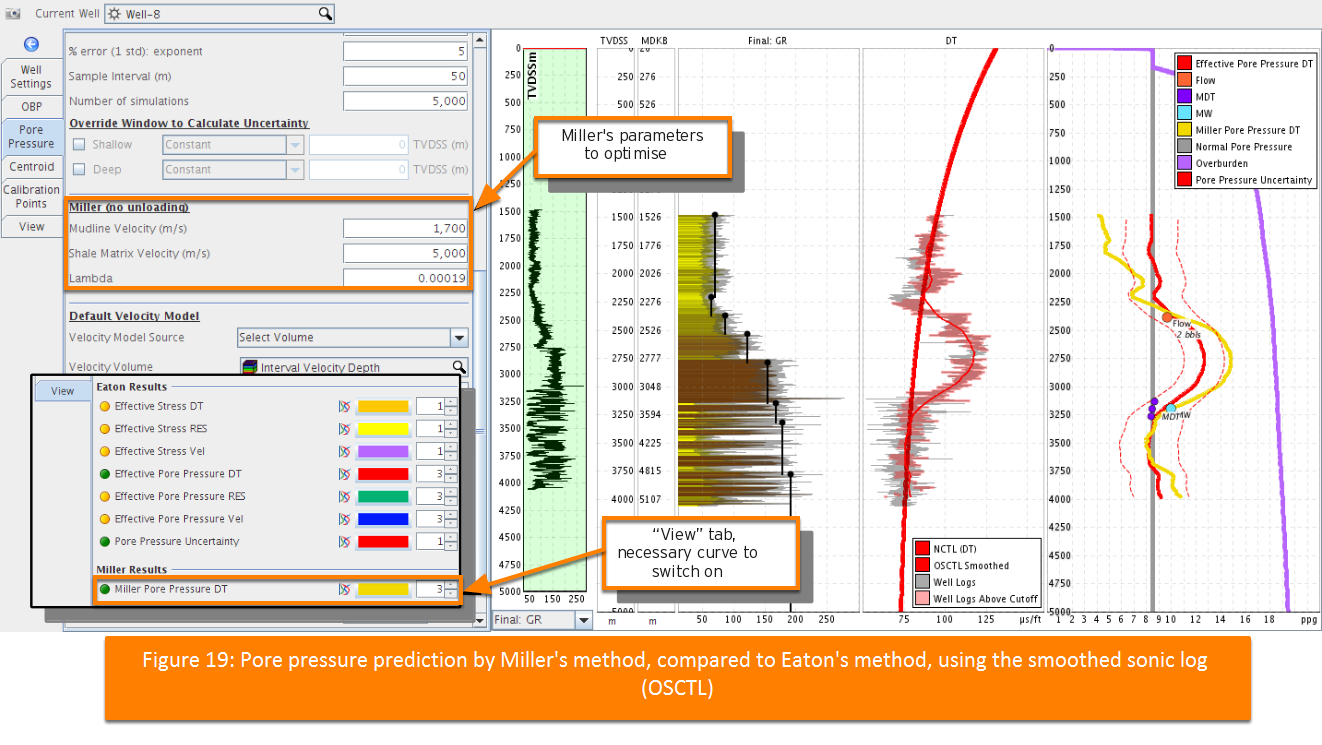
Task: Toggle Pore Pressure Uncertainty status dot
Action: point(104,541)
